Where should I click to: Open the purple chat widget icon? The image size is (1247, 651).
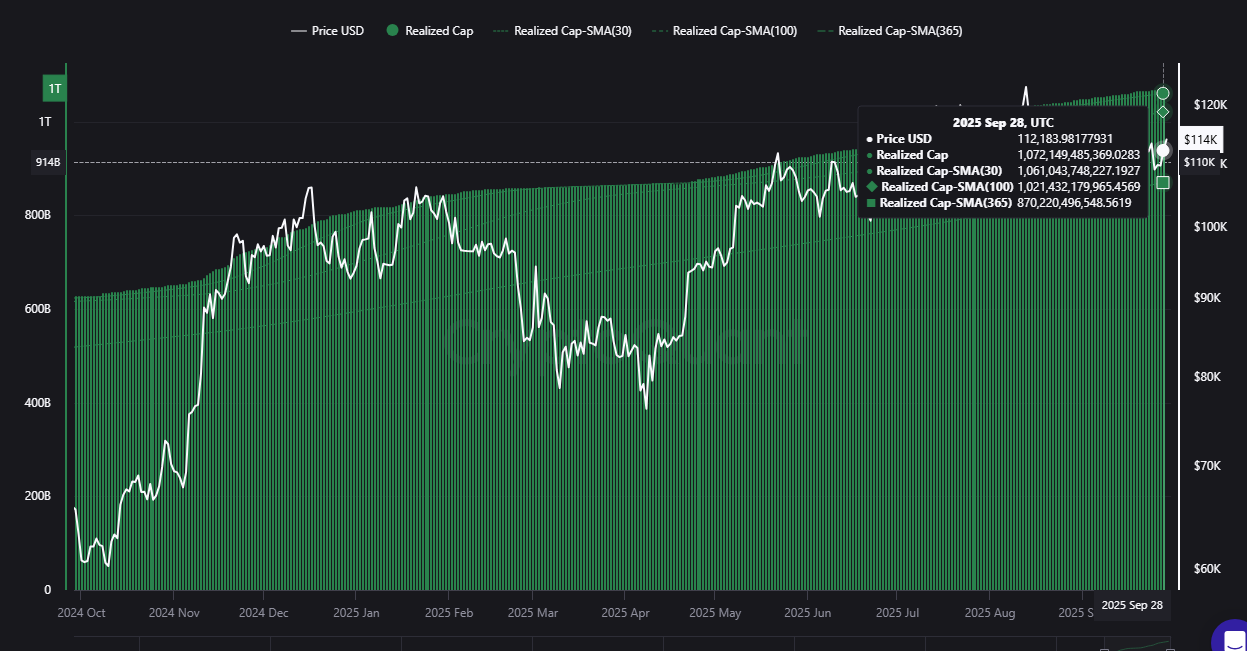point(1229,636)
